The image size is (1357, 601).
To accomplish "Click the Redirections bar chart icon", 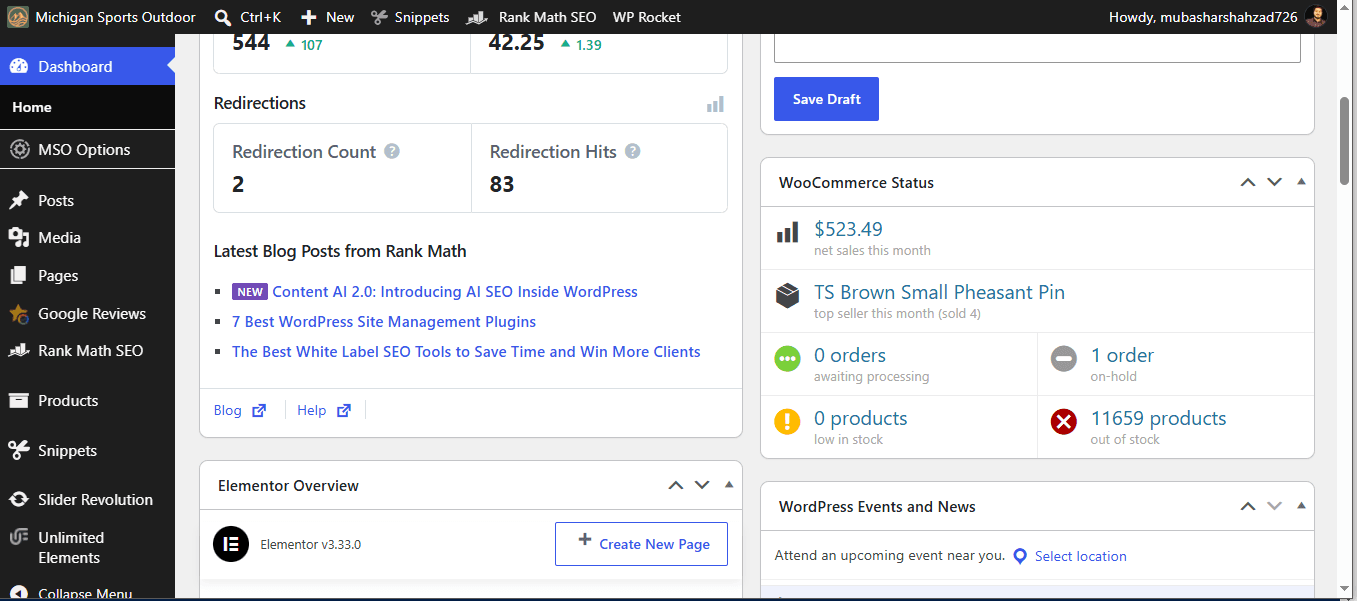I will pyautogui.click(x=715, y=104).
